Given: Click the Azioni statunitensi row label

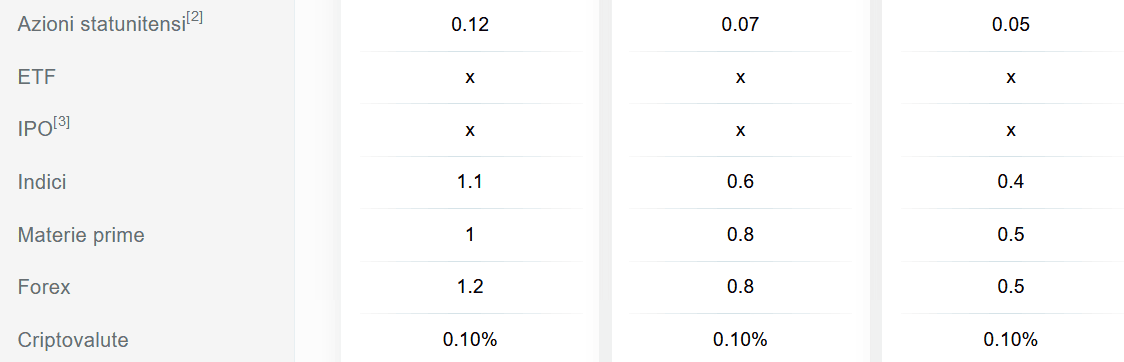Looking at the screenshot, I should (x=101, y=25).
